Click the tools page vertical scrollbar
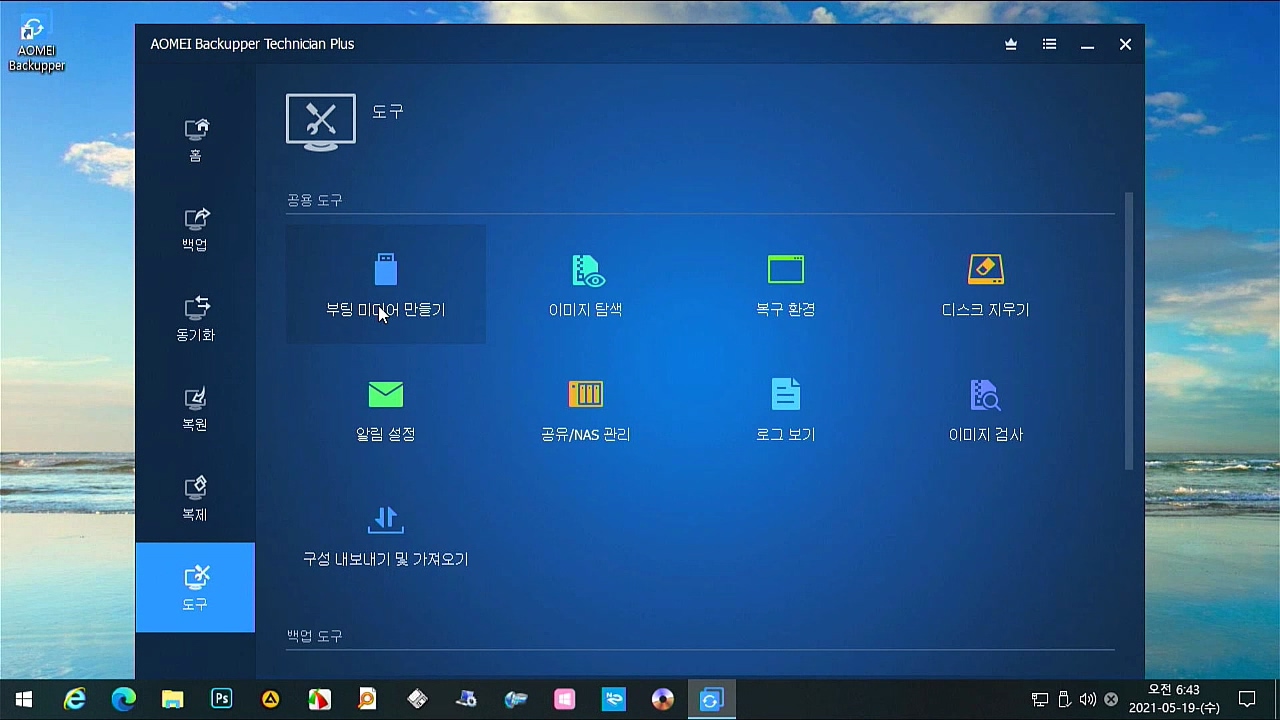Viewport: 1280px width, 720px height. (1129, 330)
